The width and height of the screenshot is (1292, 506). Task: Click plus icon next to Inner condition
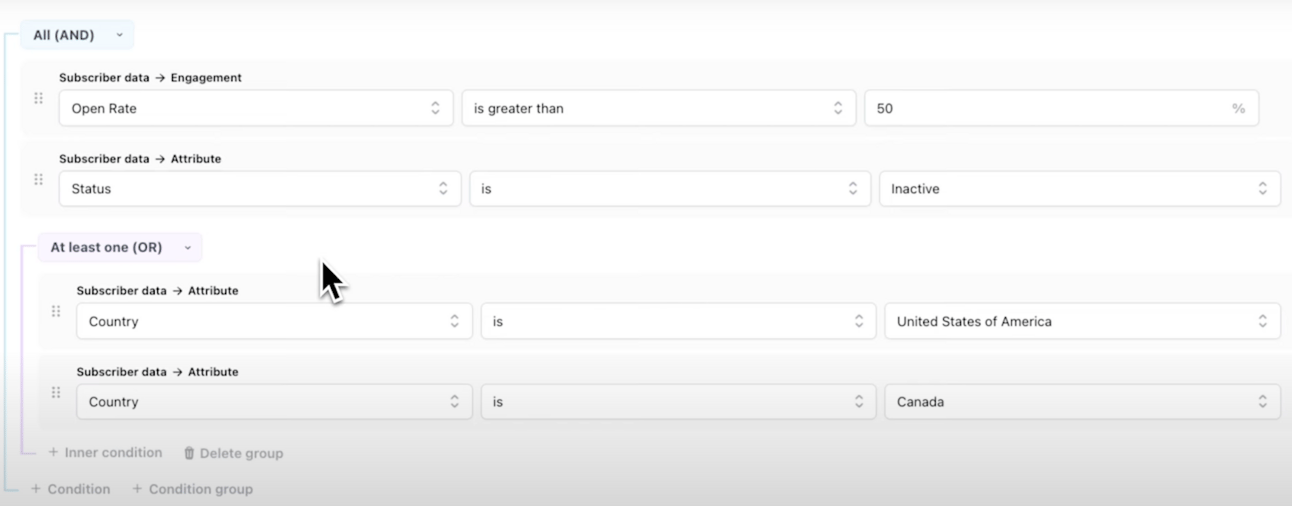click(x=53, y=452)
